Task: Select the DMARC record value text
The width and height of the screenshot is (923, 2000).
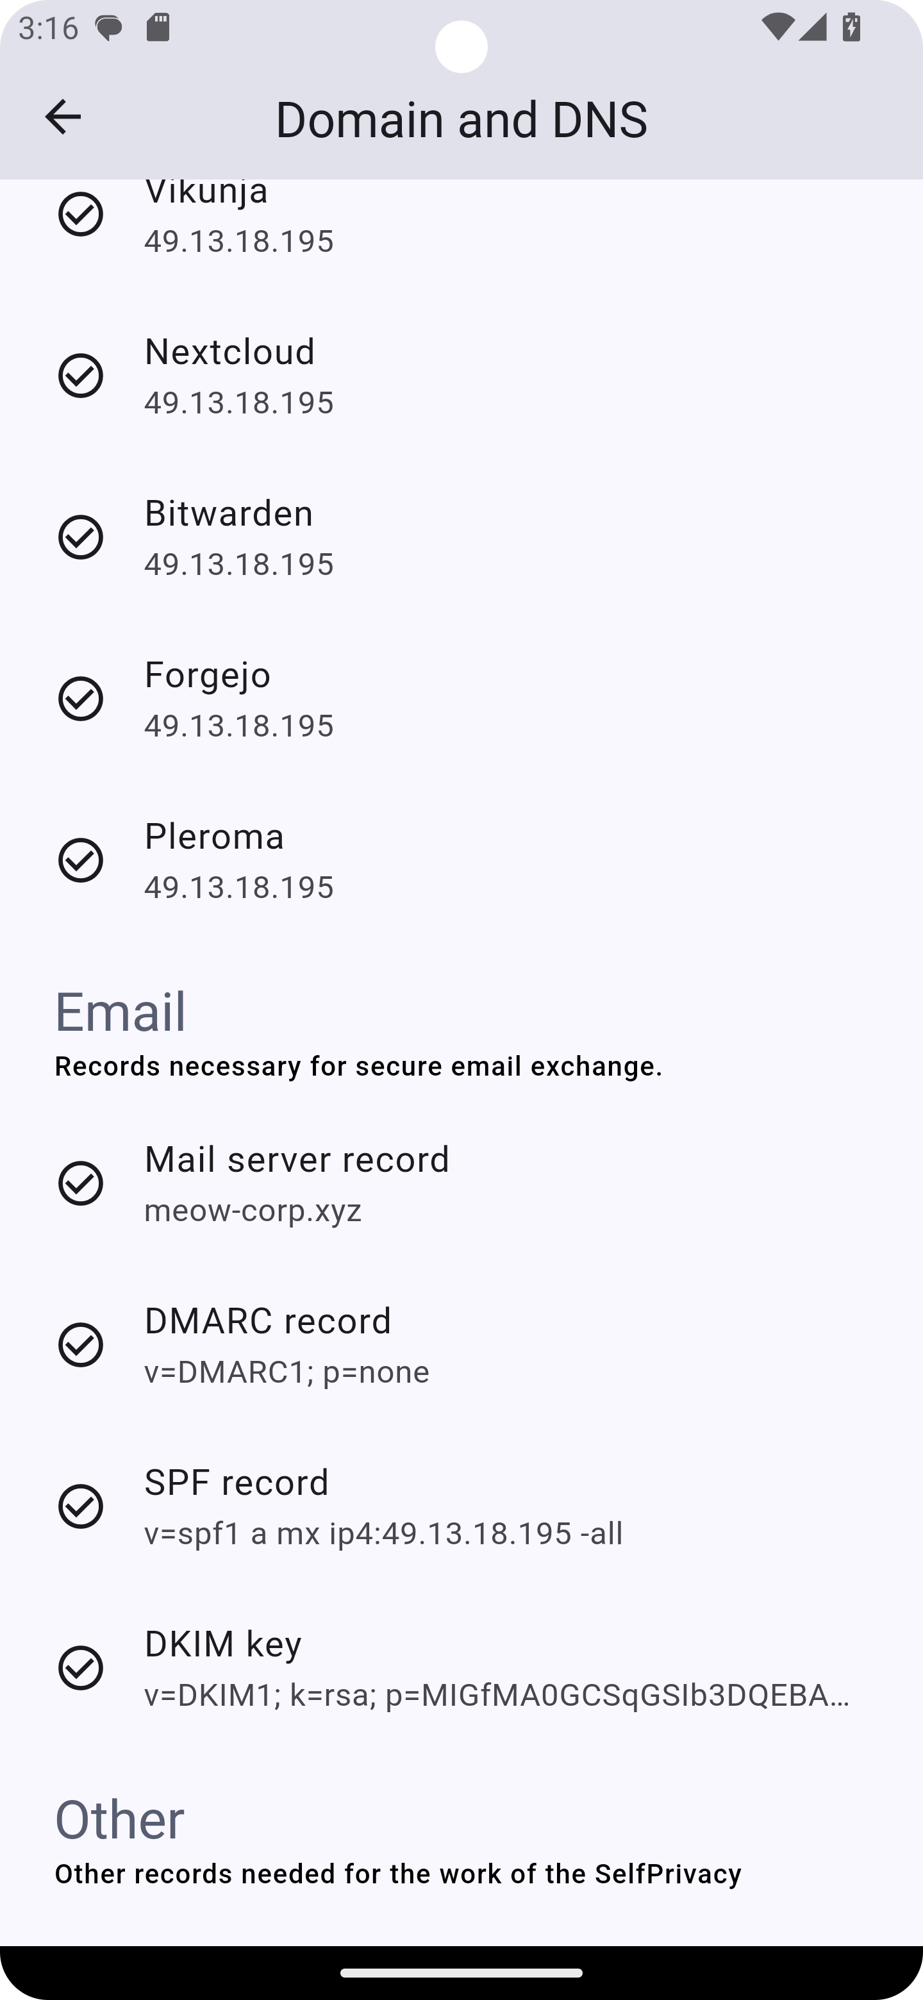Action: pos(286,1372)
